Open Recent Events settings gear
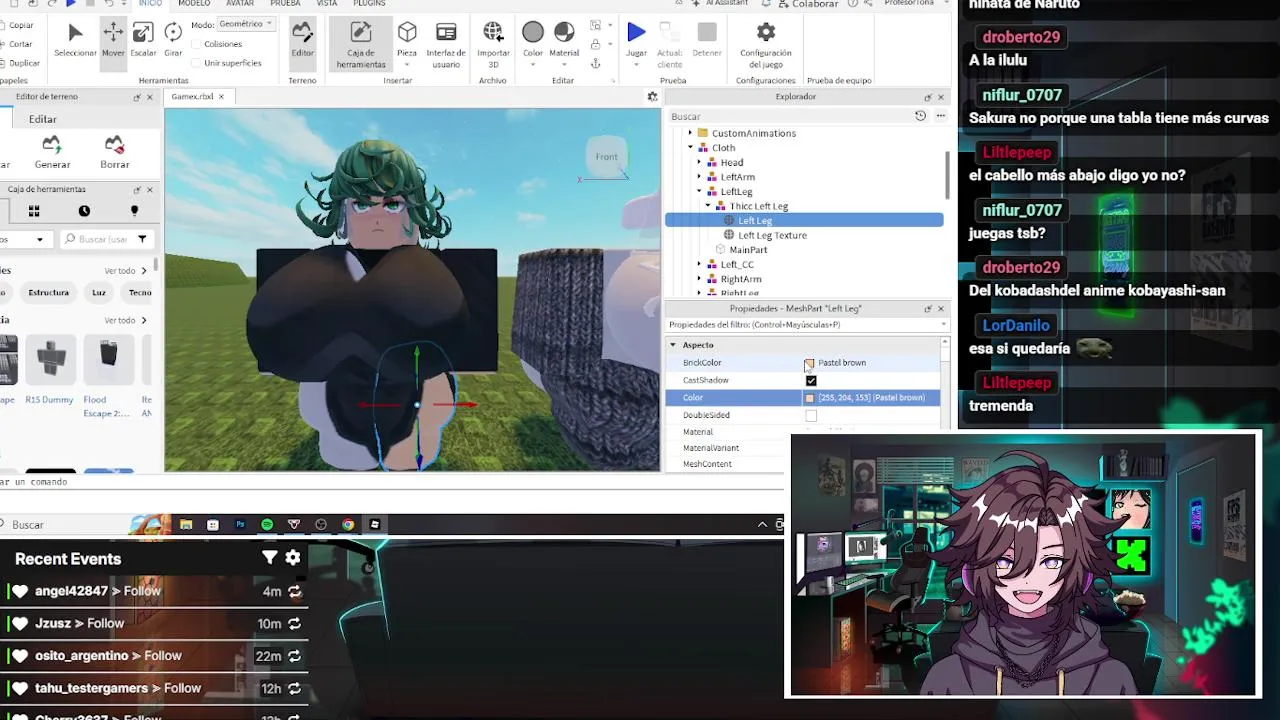1280x720 pixels. (293, 558)
